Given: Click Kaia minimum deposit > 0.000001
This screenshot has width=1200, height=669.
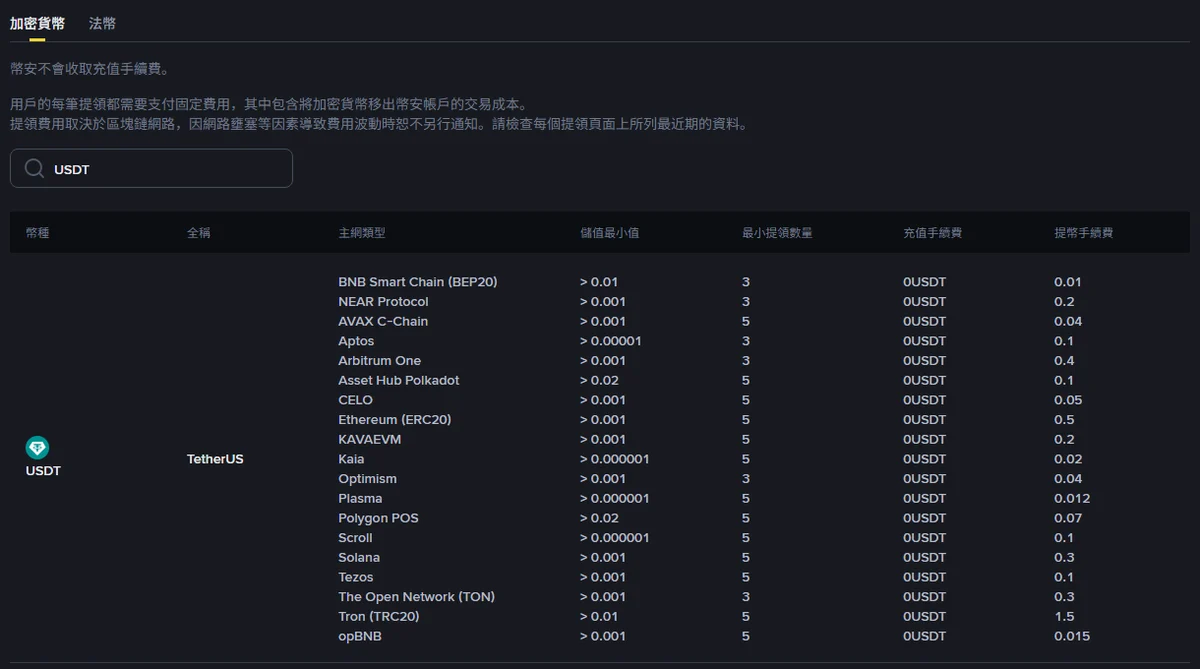Looking at the screenshot, I should point(615,459).
